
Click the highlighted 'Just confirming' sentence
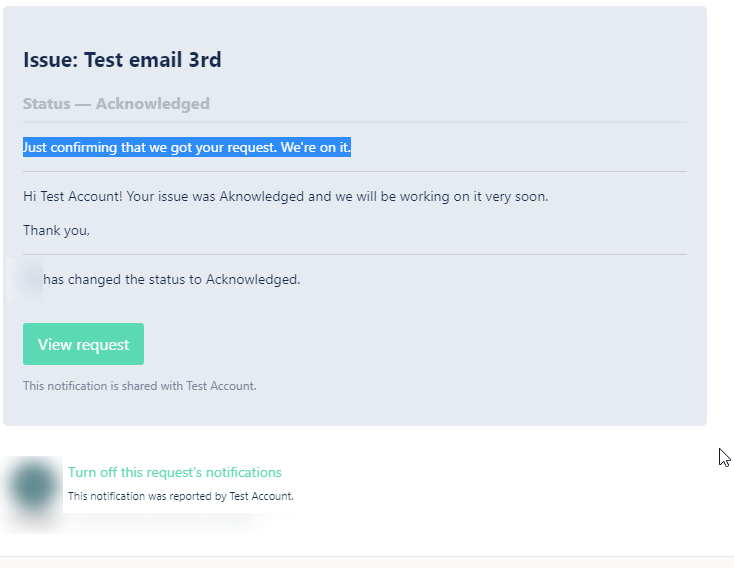click(187, 147)
